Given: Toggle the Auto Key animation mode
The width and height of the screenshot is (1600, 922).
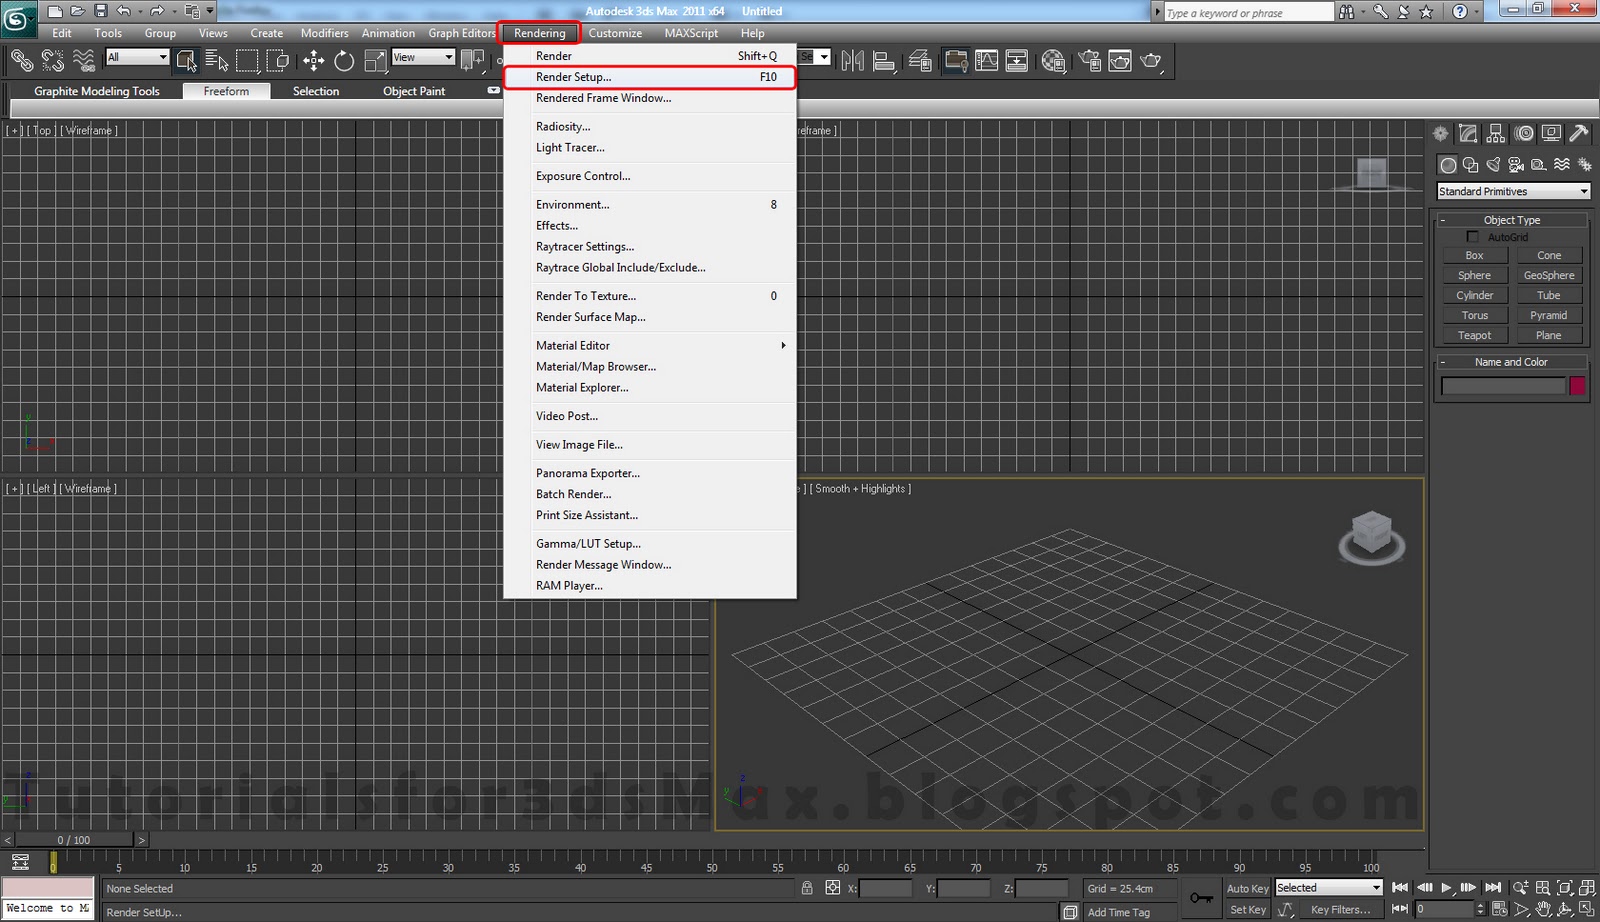Looking at the screenshot, I should pyautogui.click(x=1247, y=888).
